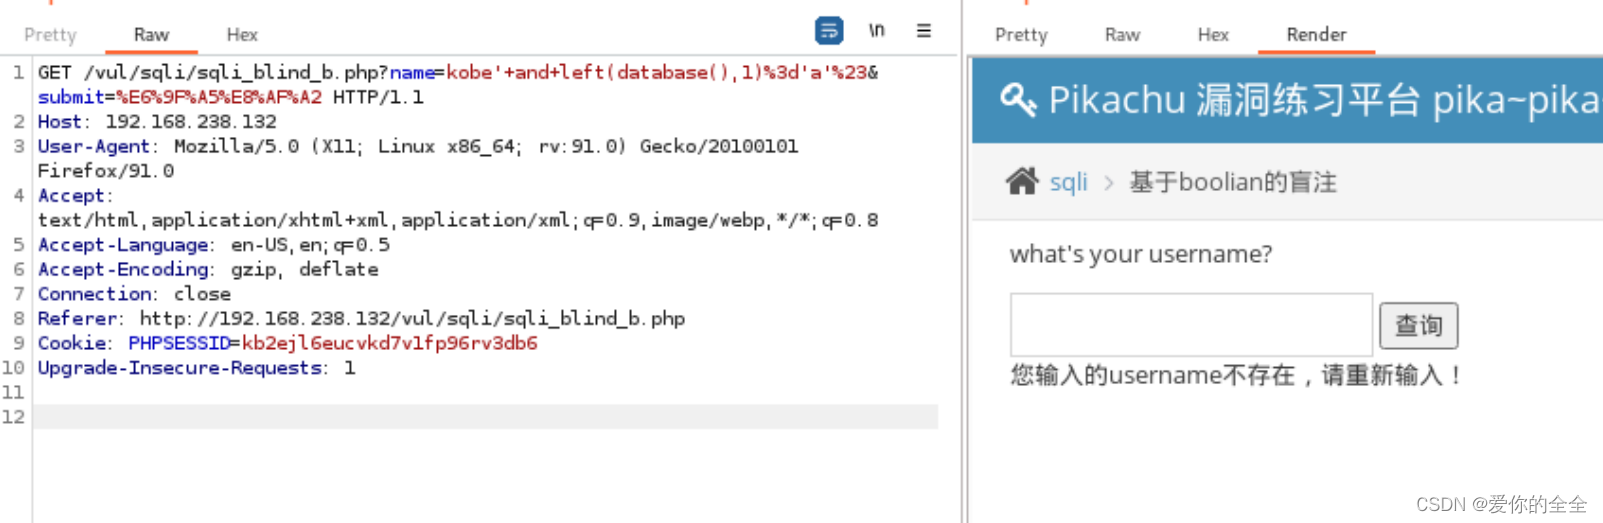Click the Firefox/91.0 continuation line
The image size is (1603, 523).
pyautogui.click(x=106, y=171)
